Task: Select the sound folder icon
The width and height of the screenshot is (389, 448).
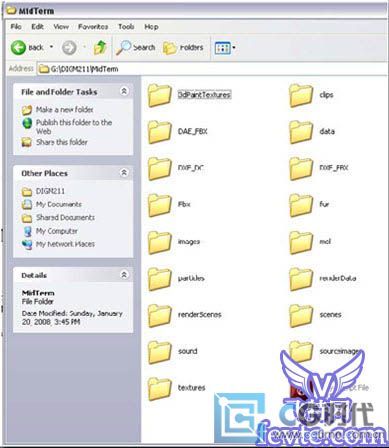Action: 159,352
